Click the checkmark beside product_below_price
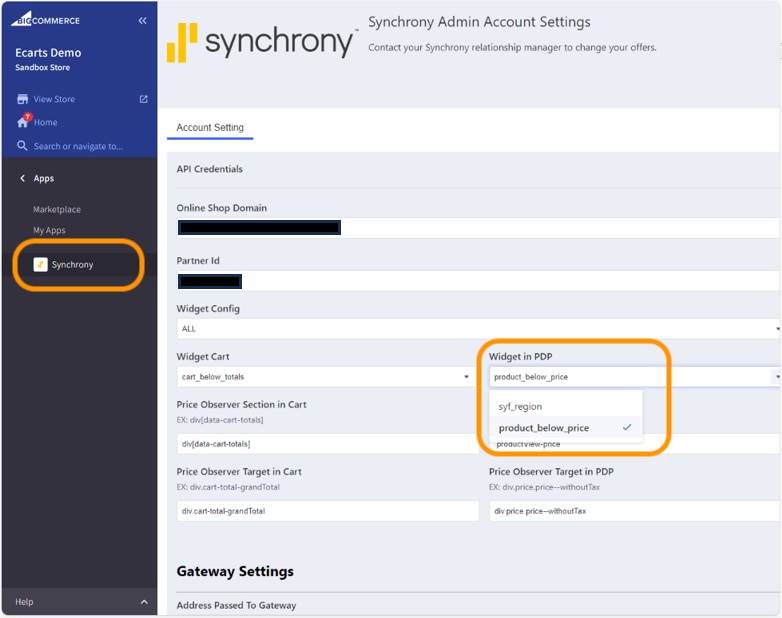Screen dimensions: 782x618 pyautogui.click(x=627, y=427)
